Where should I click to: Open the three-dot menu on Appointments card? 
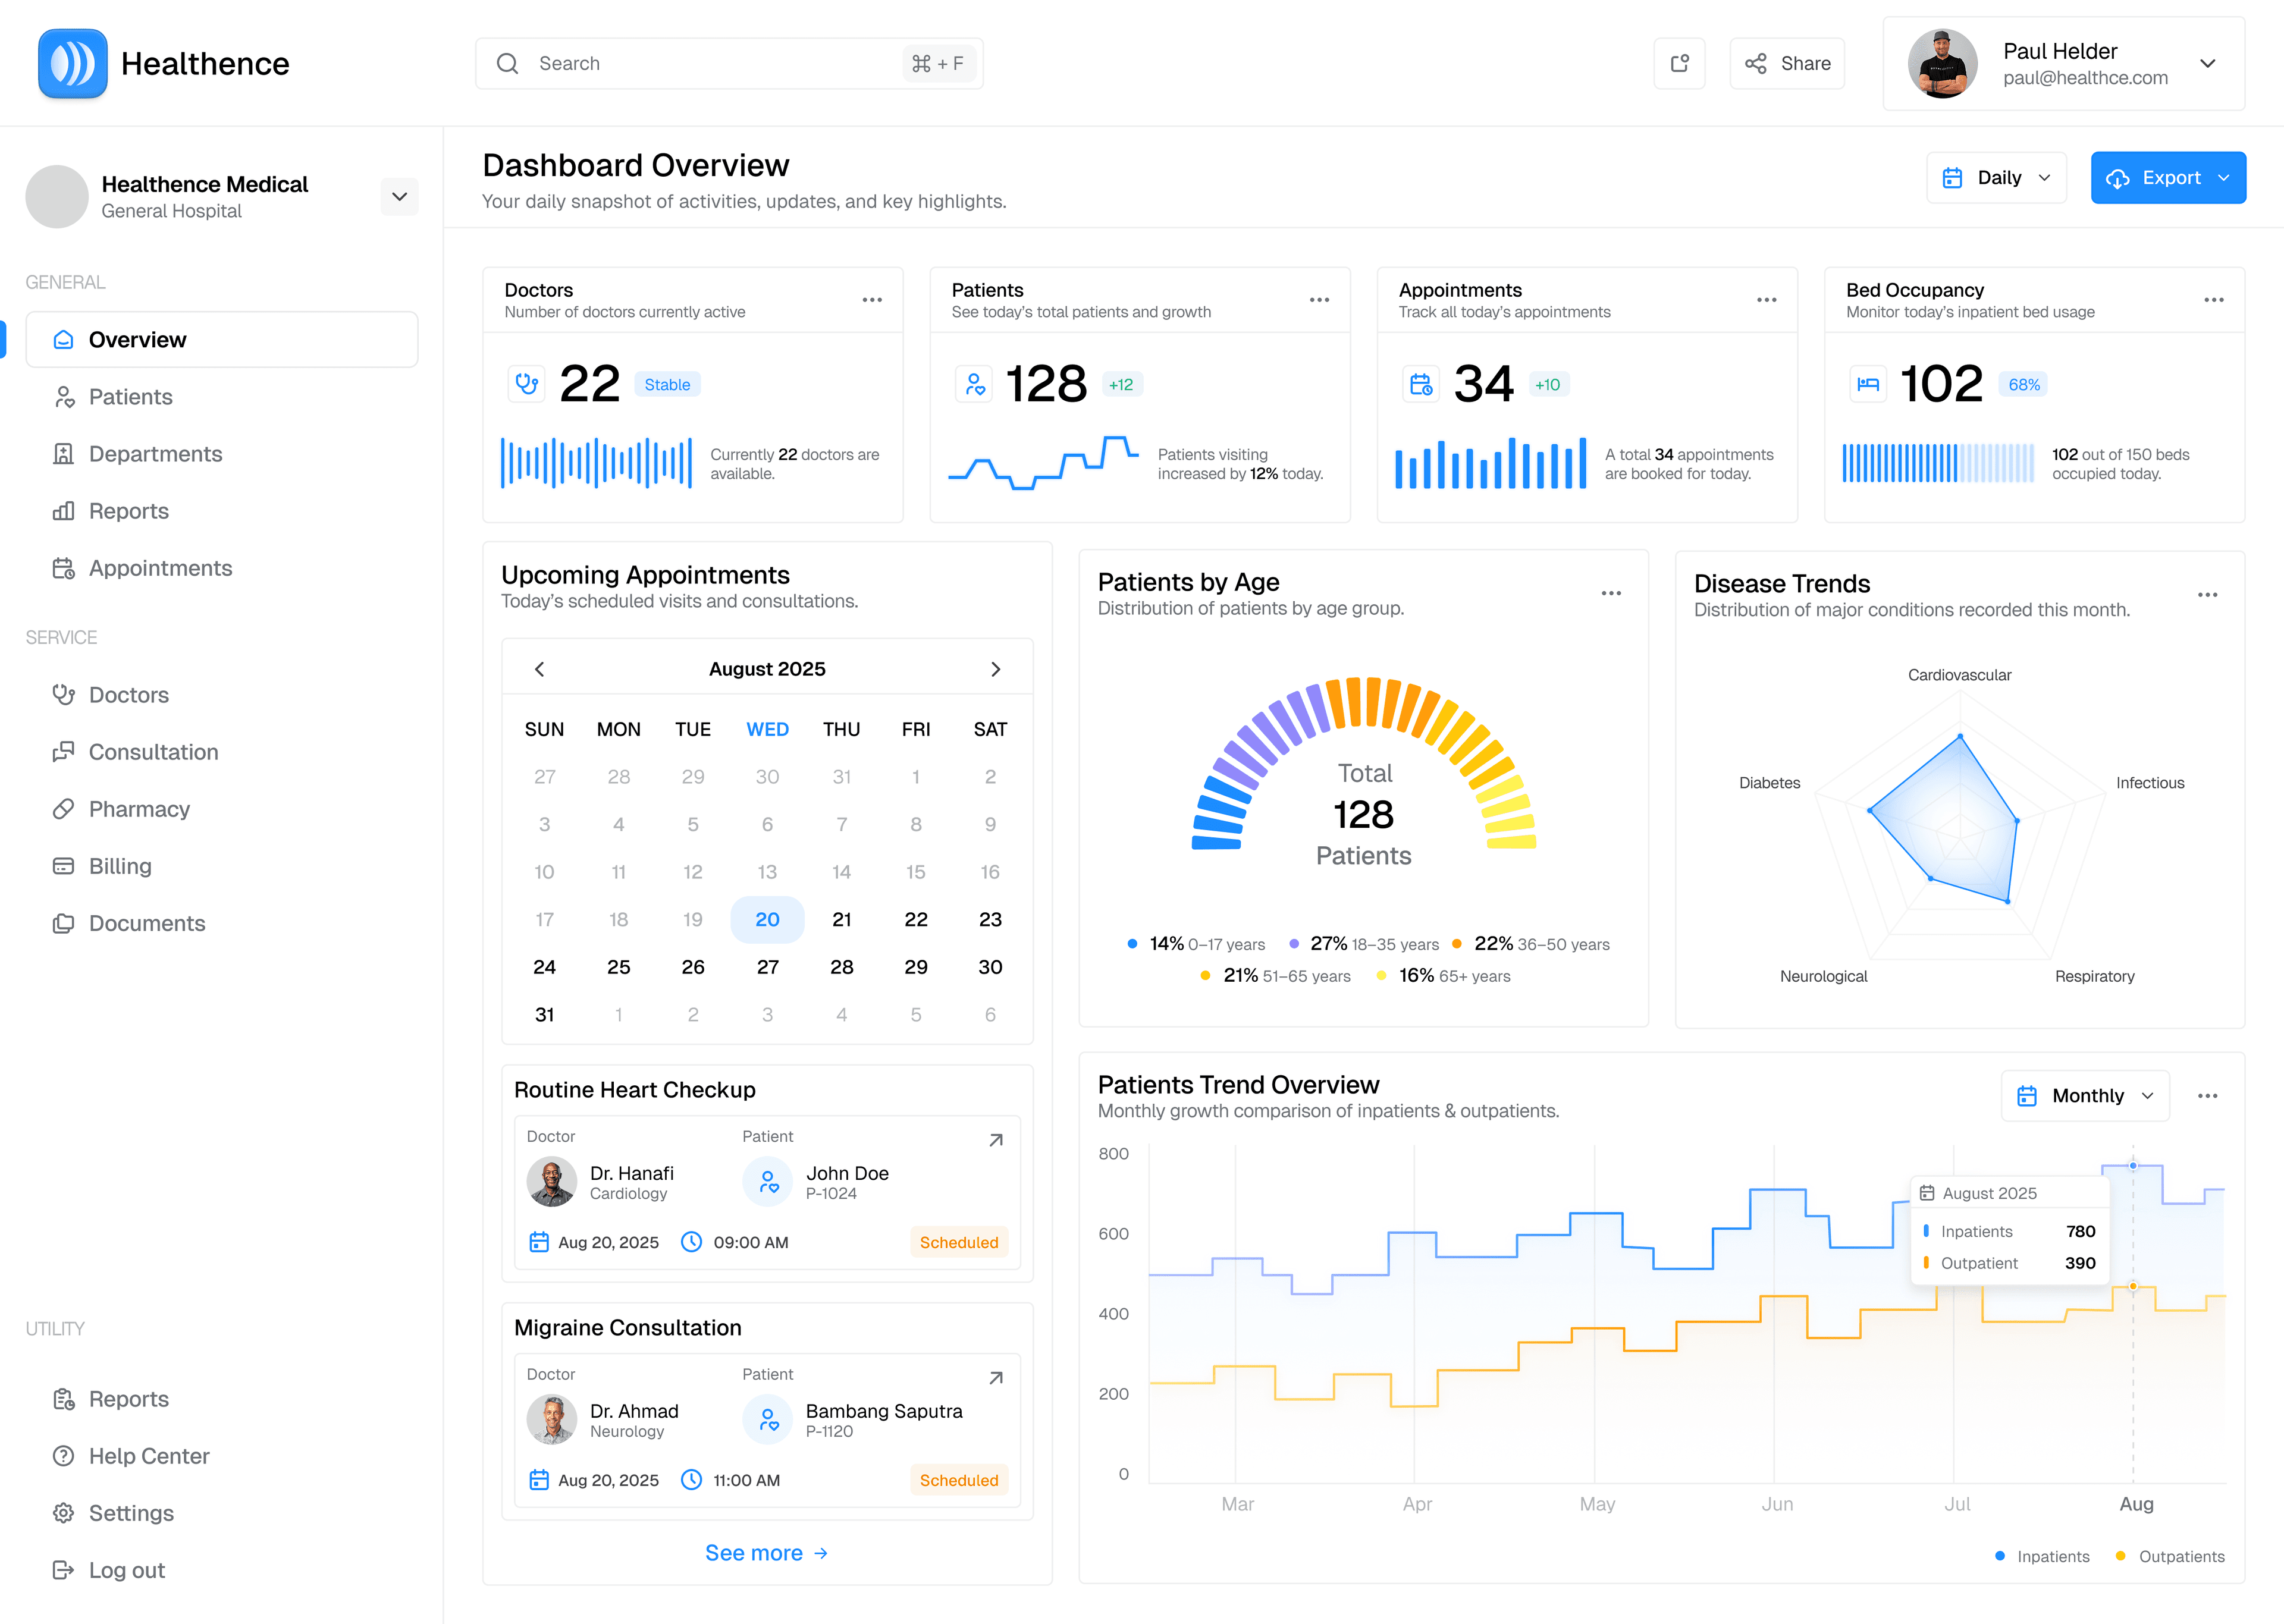[1767, 300]
